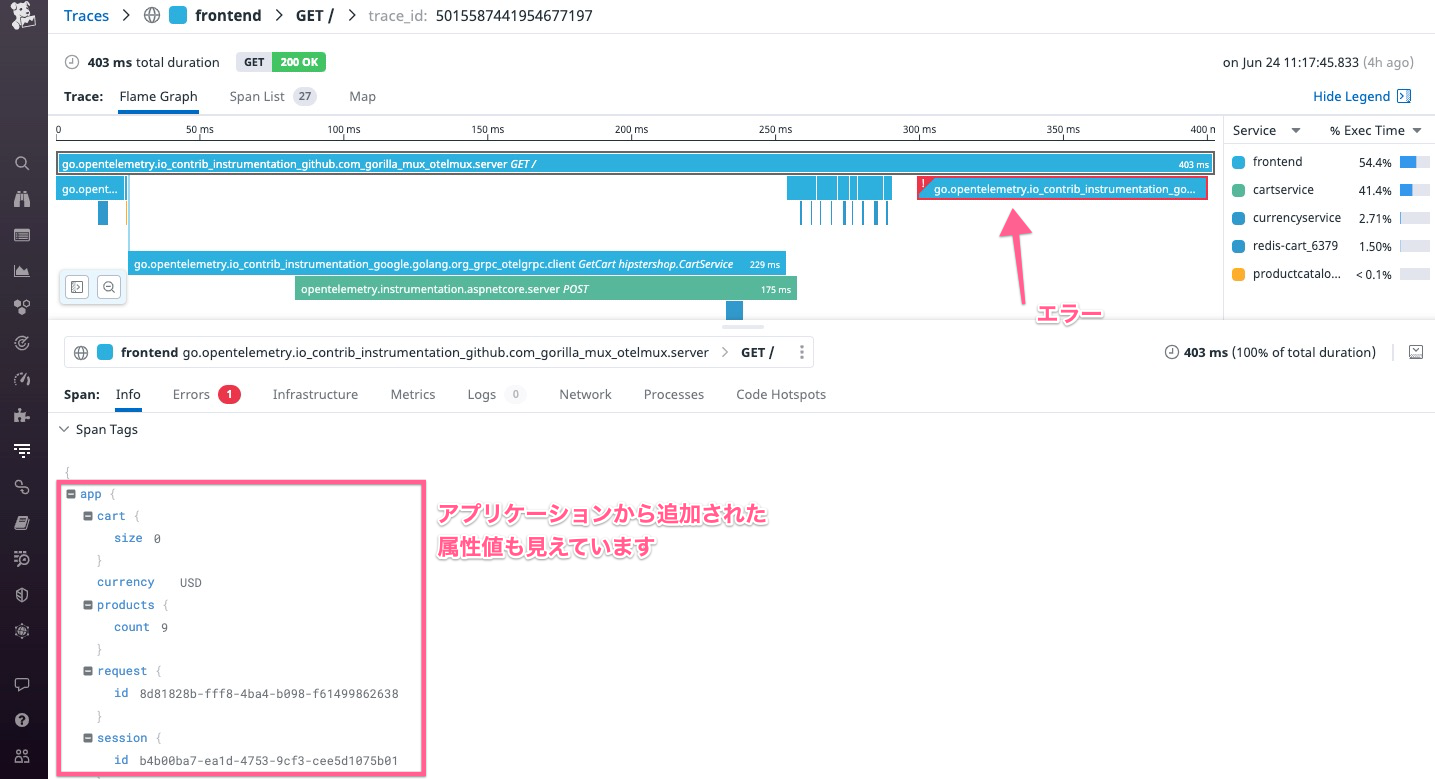
Task: Click the globe icon in the top breadcrumb
Action: coord(152,16)
